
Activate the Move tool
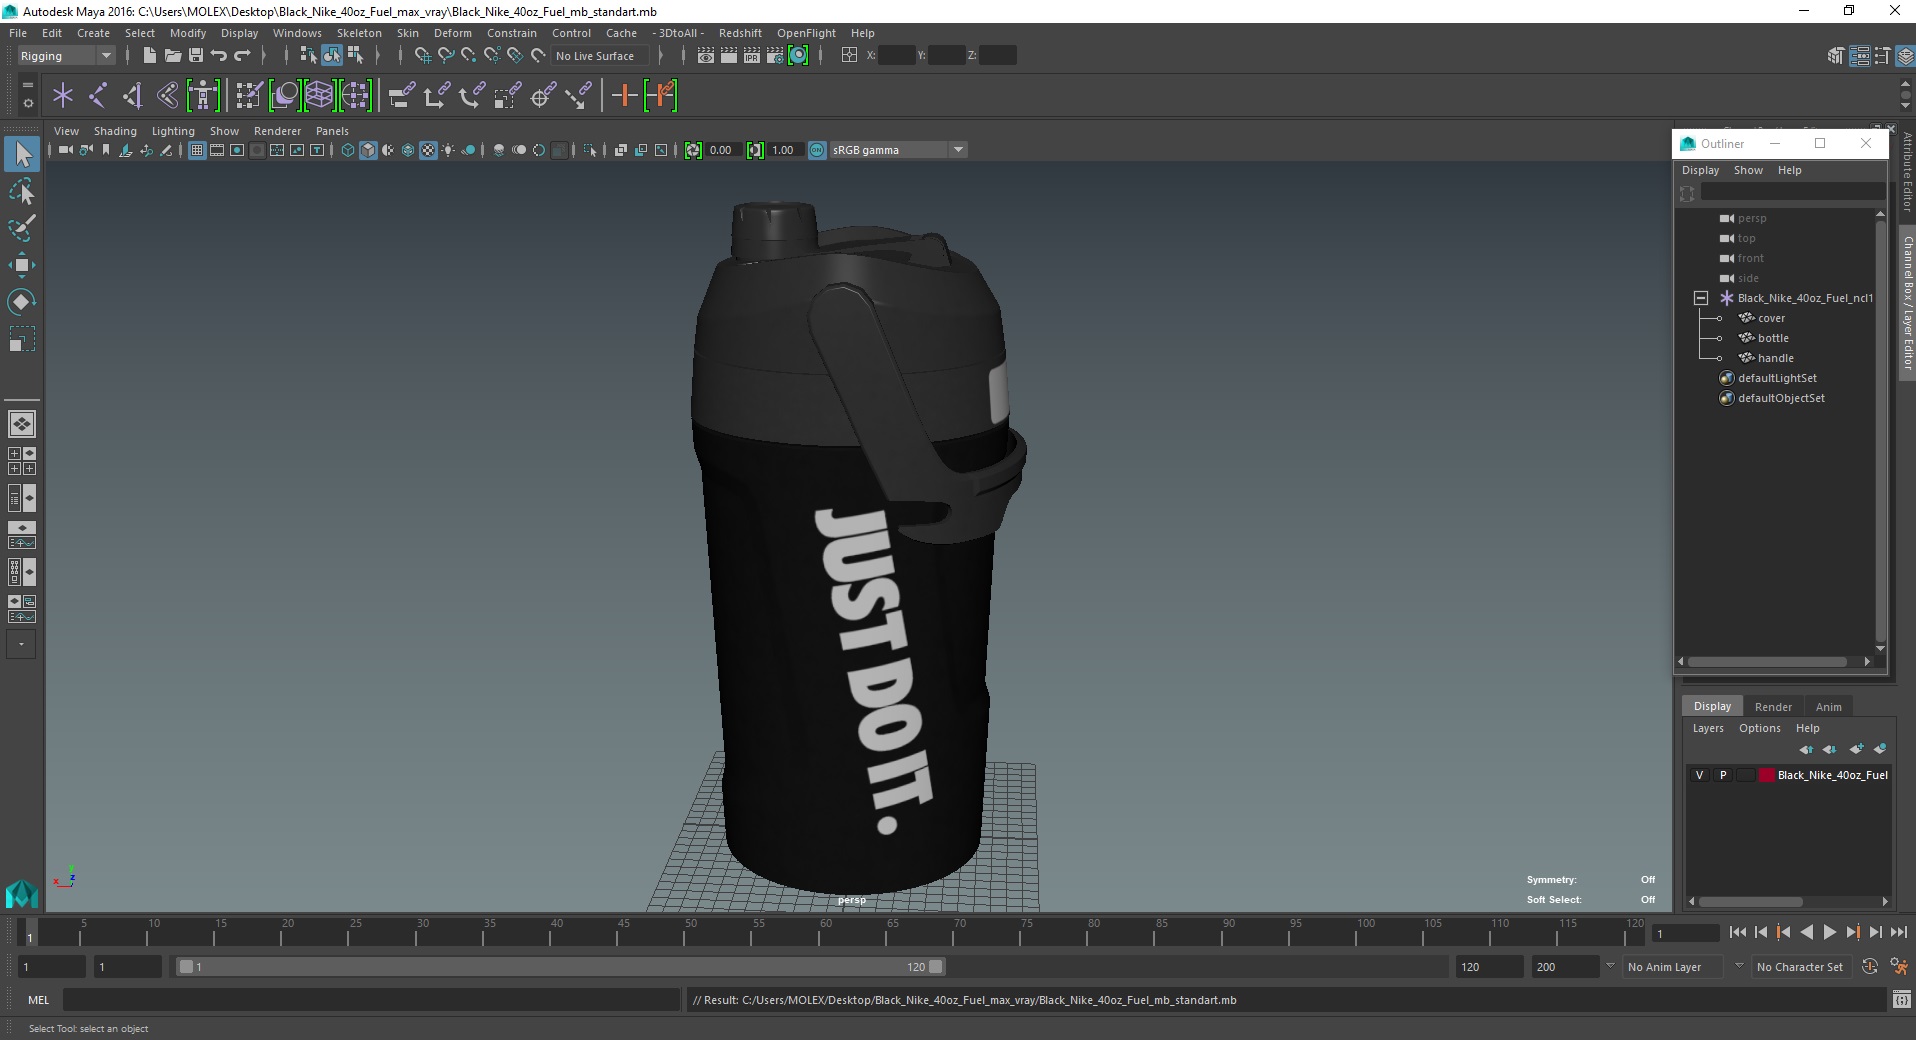22,265
